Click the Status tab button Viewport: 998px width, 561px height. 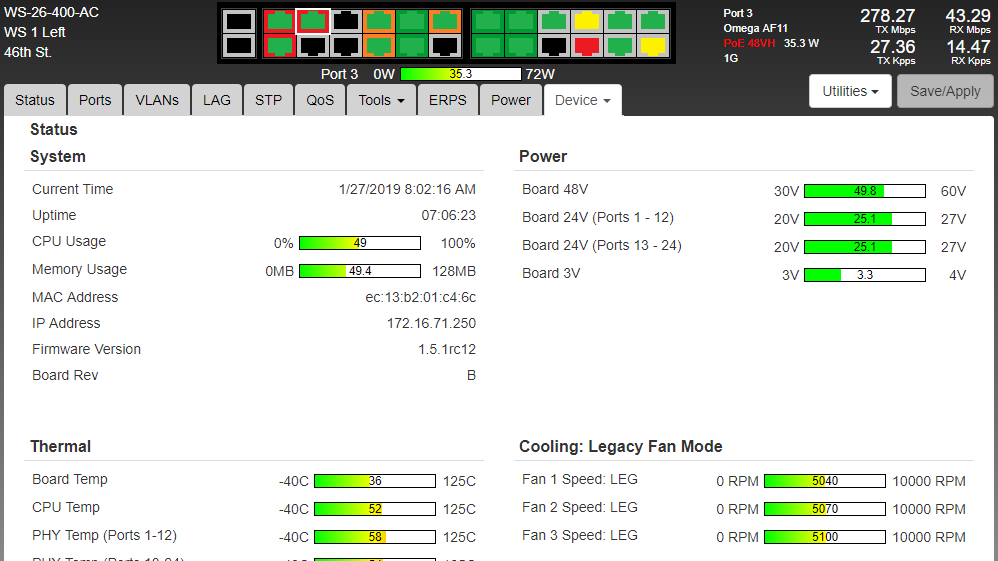tap(35, 100)
